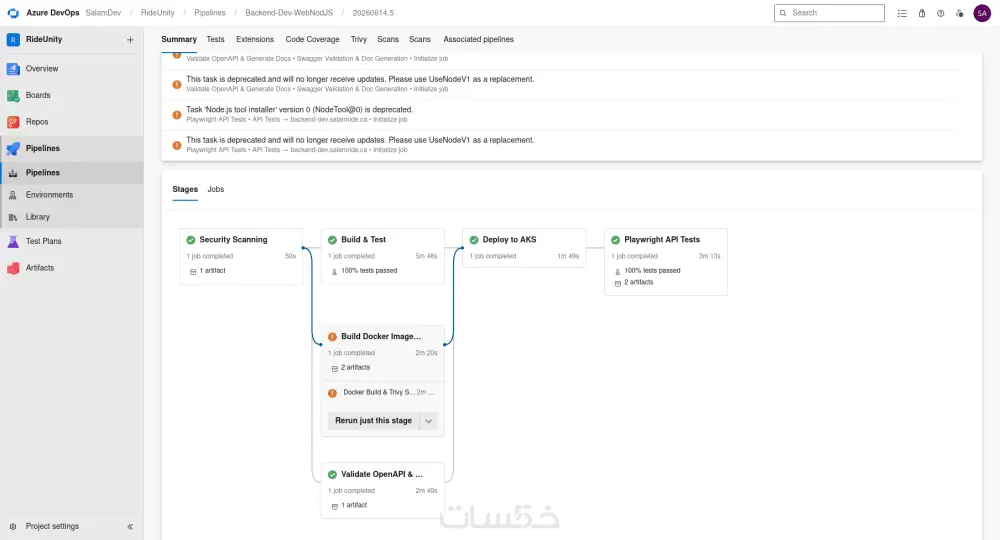Image resolution: width=1000 pixels, height=540 pixels.
Task: Open the Build Docker Image stage title
Action: coord(381,337)
